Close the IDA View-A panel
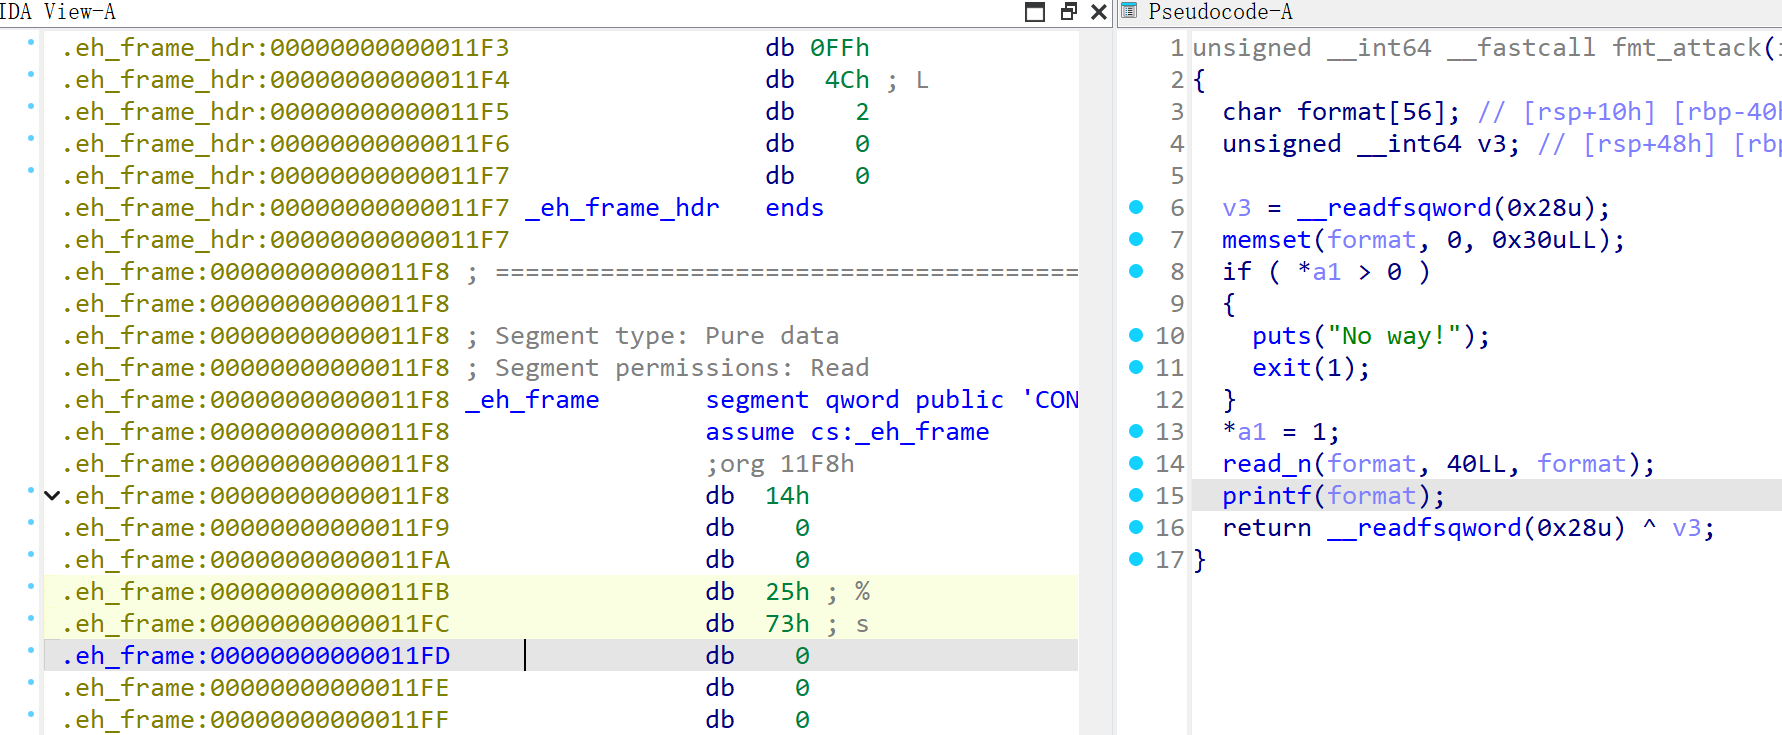 coord(1098,12)
